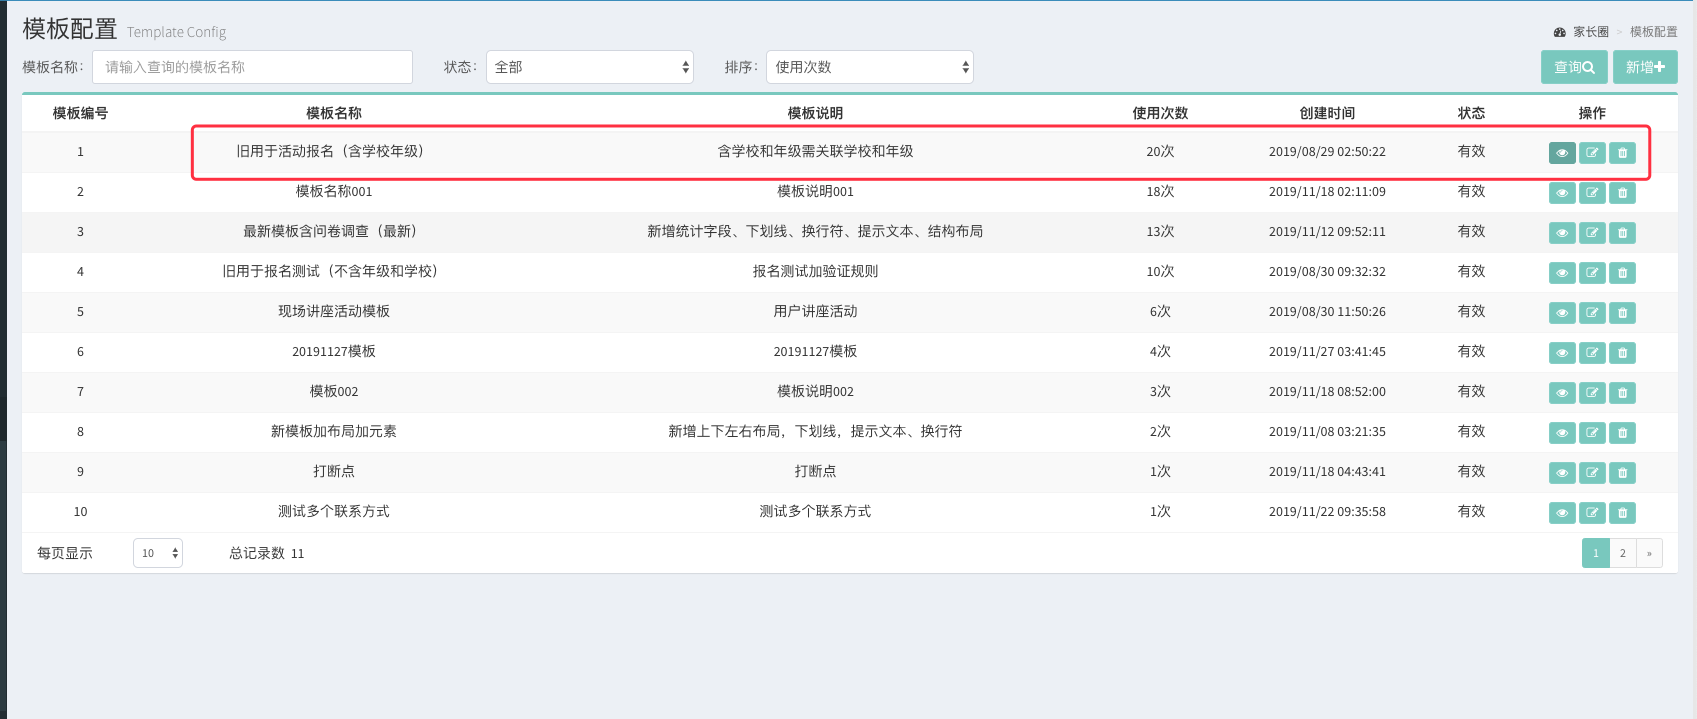This screenshot has height=719, width=1697.
Task: View the 新模板加布局加元素 template details
Action: click(x=1561, y=433)
